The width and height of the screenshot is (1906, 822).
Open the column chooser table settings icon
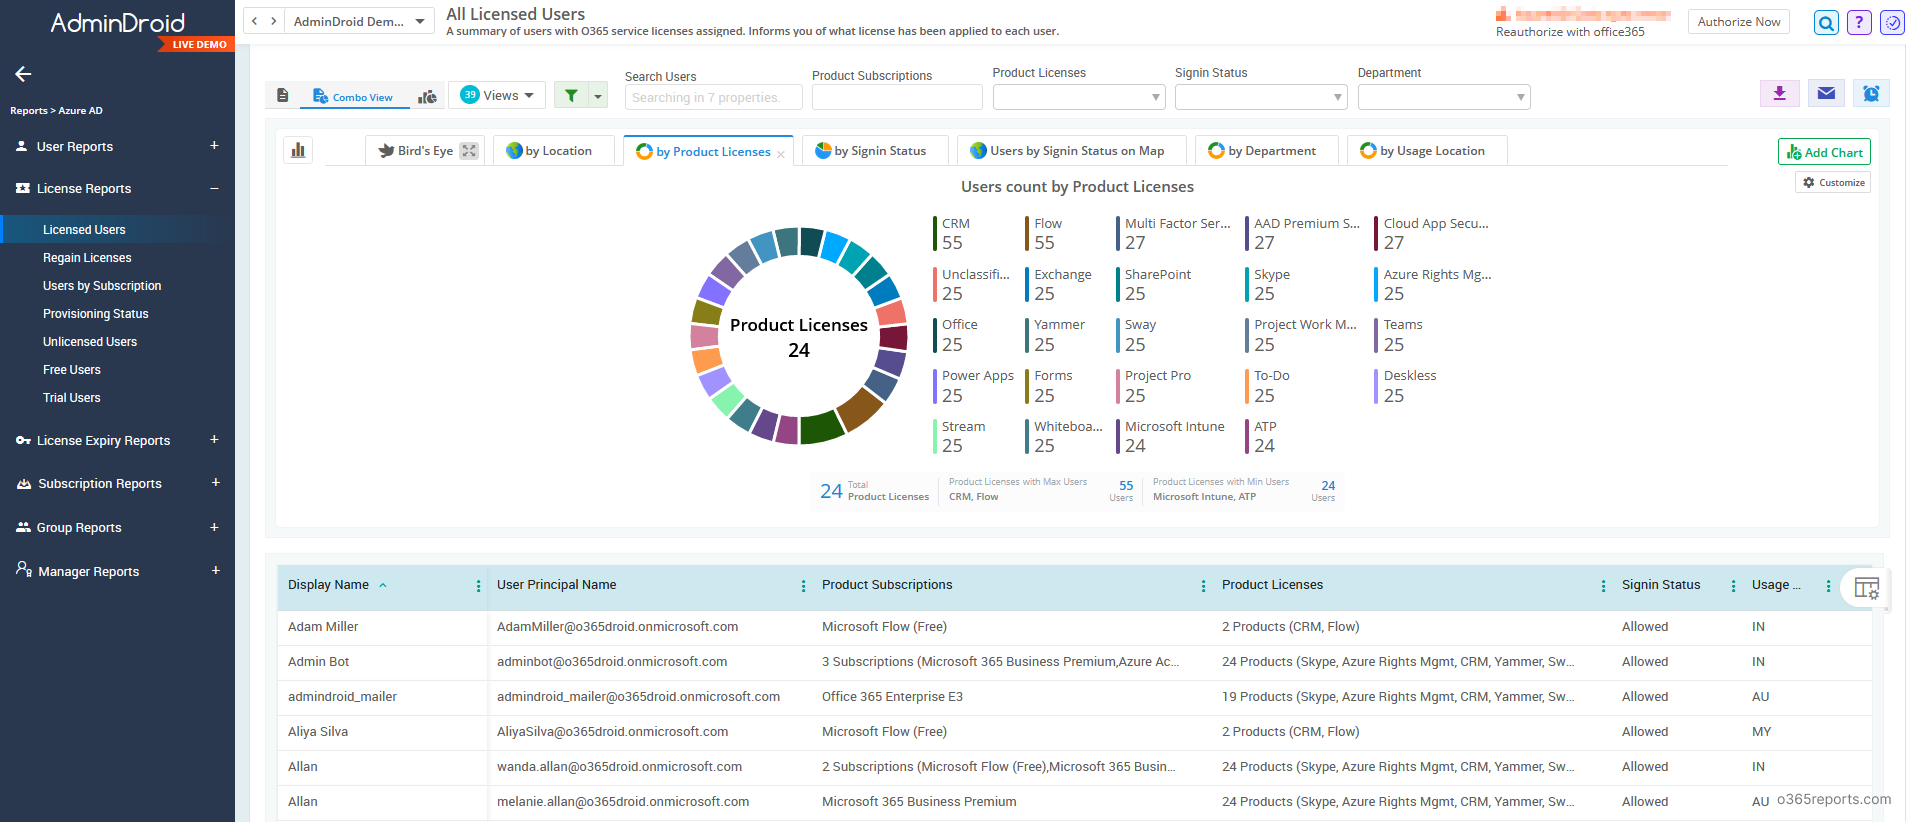1866,588
